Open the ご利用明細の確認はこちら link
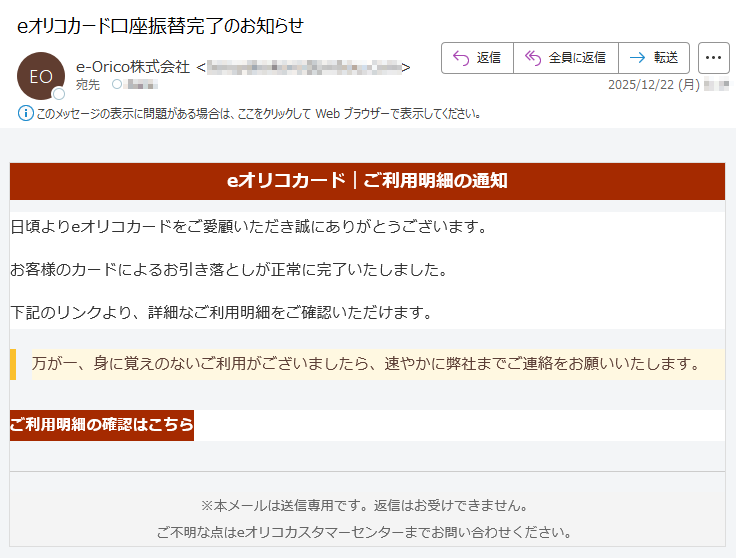 tap(102, 425)
